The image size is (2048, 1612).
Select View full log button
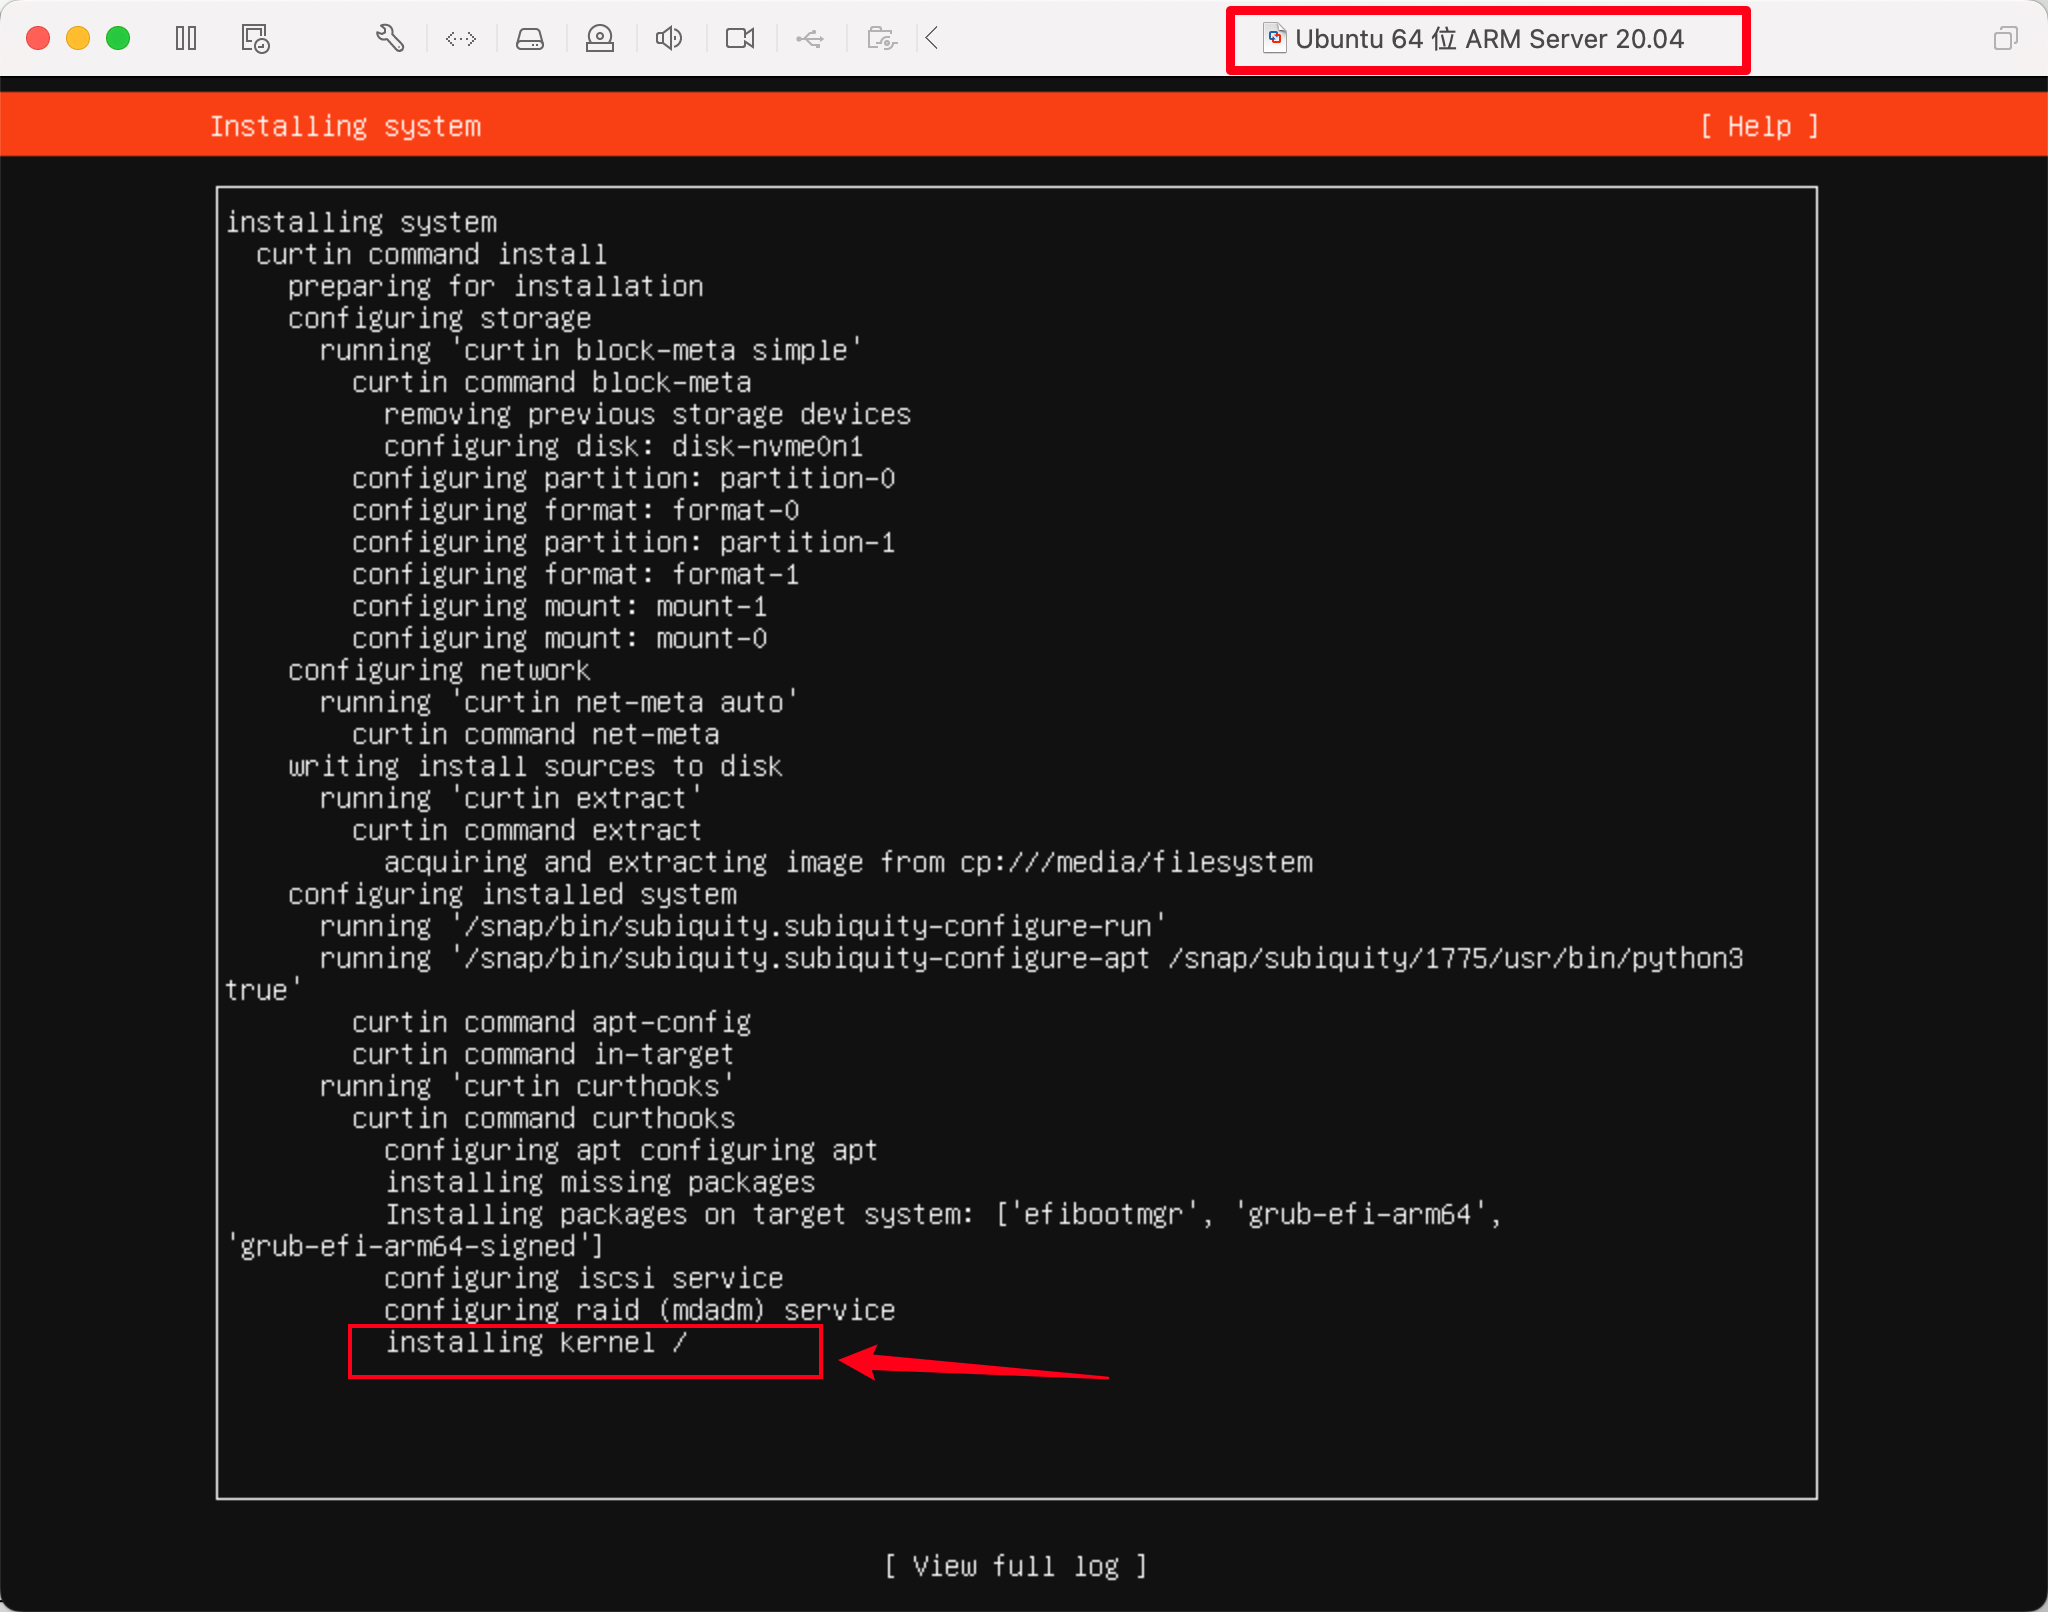pos(1016,1565)
